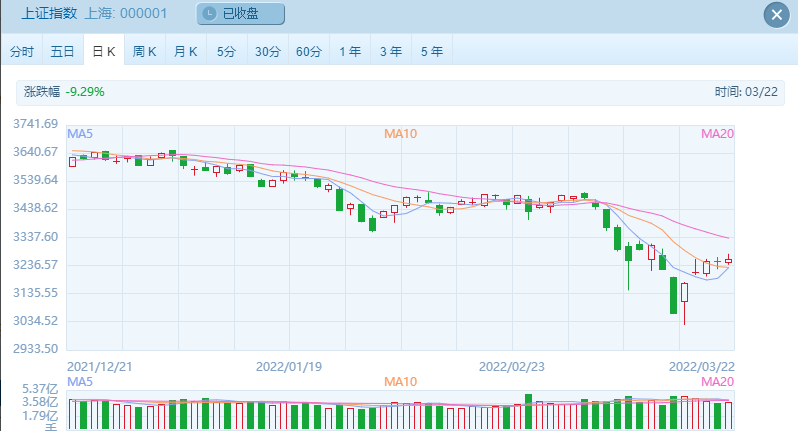This screenshot has width=798, height=431.
Task: Click the MA20 legend in volume chart
Action: [718, 382]
